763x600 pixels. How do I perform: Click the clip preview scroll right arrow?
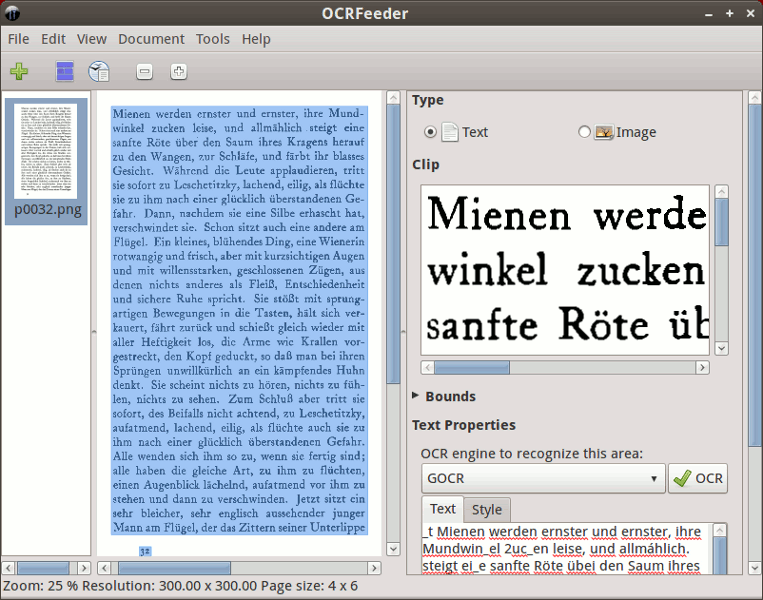click(702, 367)
